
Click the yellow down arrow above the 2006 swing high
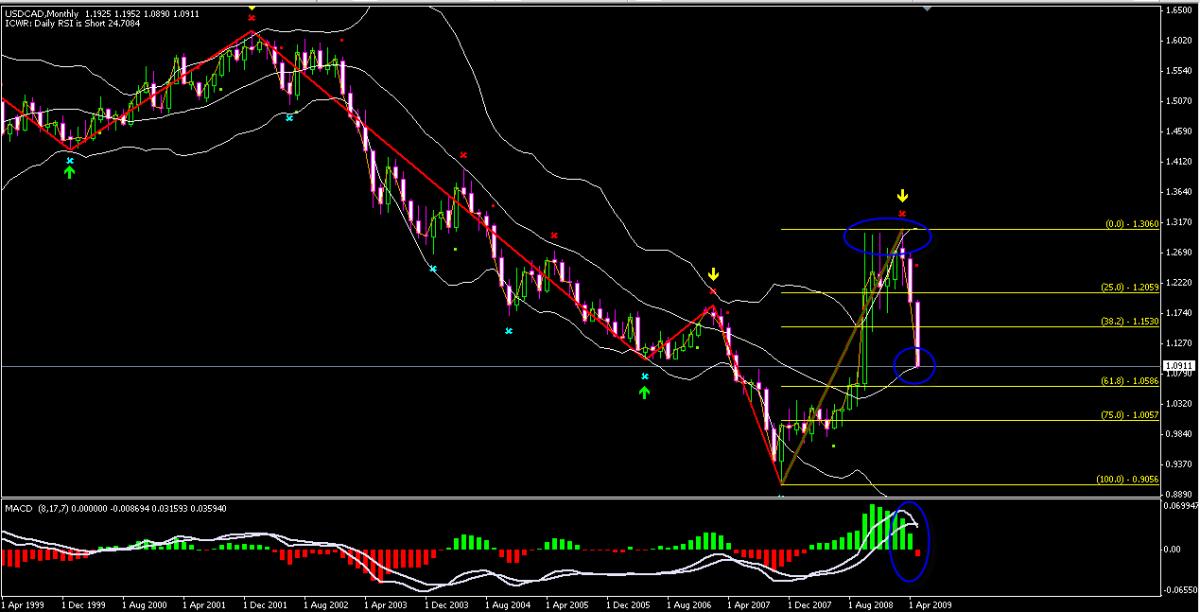713,273
